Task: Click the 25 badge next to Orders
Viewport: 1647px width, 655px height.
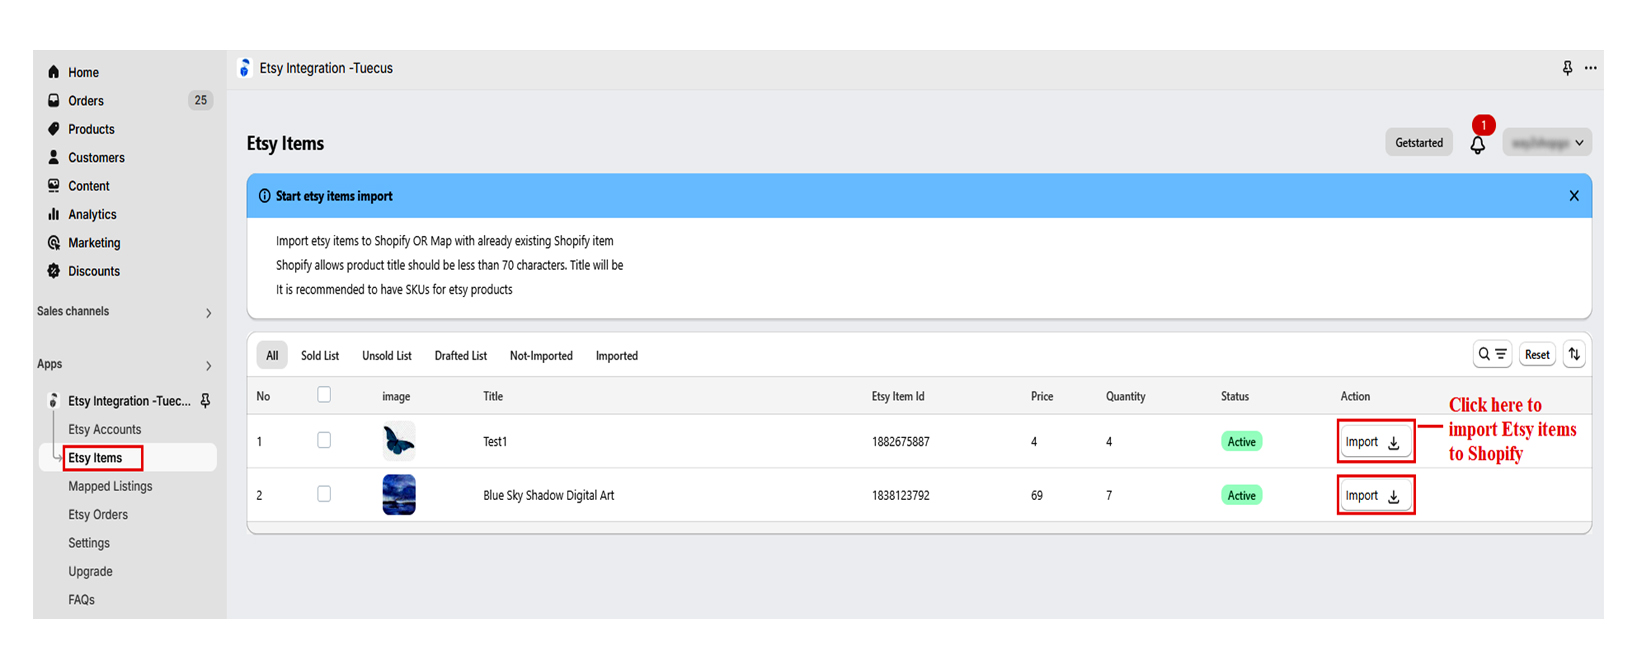Action: (x=201, y=100)
